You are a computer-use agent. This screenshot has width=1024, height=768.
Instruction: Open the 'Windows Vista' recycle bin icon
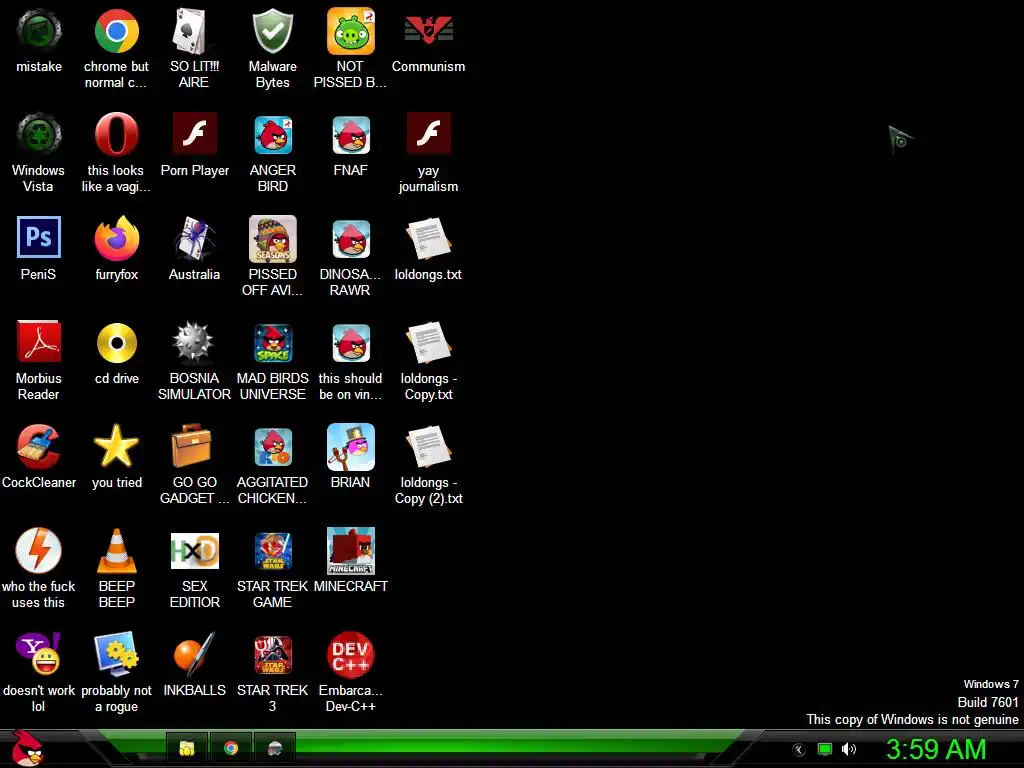(39, 135)
